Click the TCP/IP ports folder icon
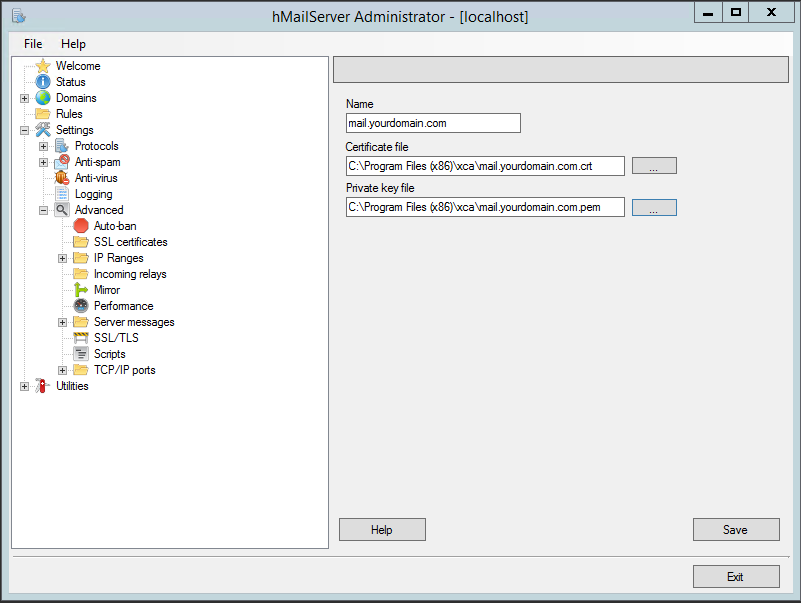 81,370
